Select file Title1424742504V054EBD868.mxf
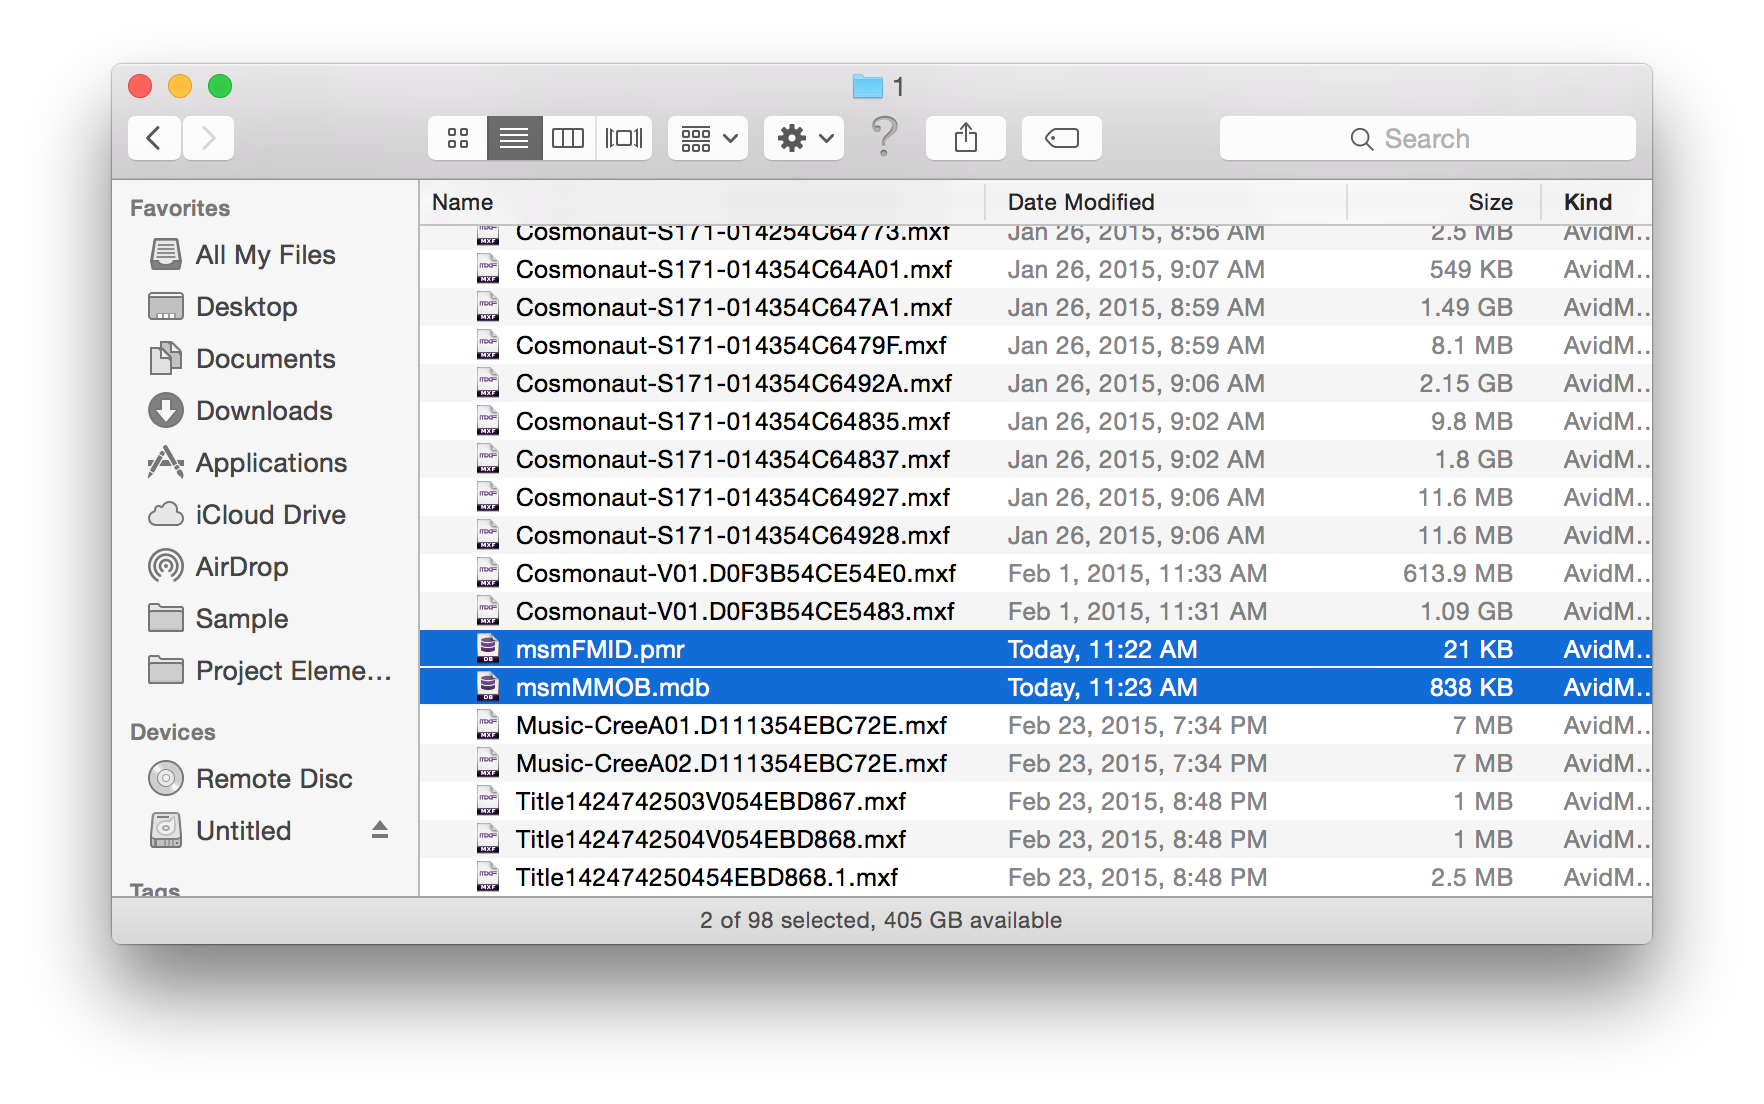This screenshot has width=1764, height=1104. (x=1036, y=839)
